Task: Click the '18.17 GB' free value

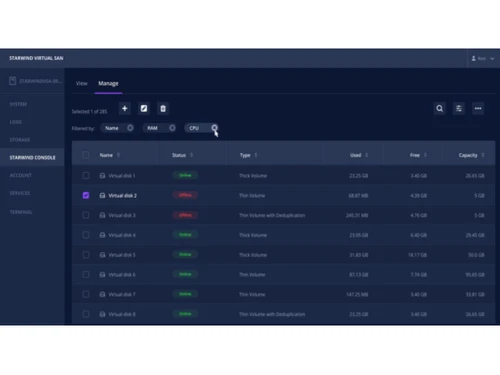Action: click(417, 255)
